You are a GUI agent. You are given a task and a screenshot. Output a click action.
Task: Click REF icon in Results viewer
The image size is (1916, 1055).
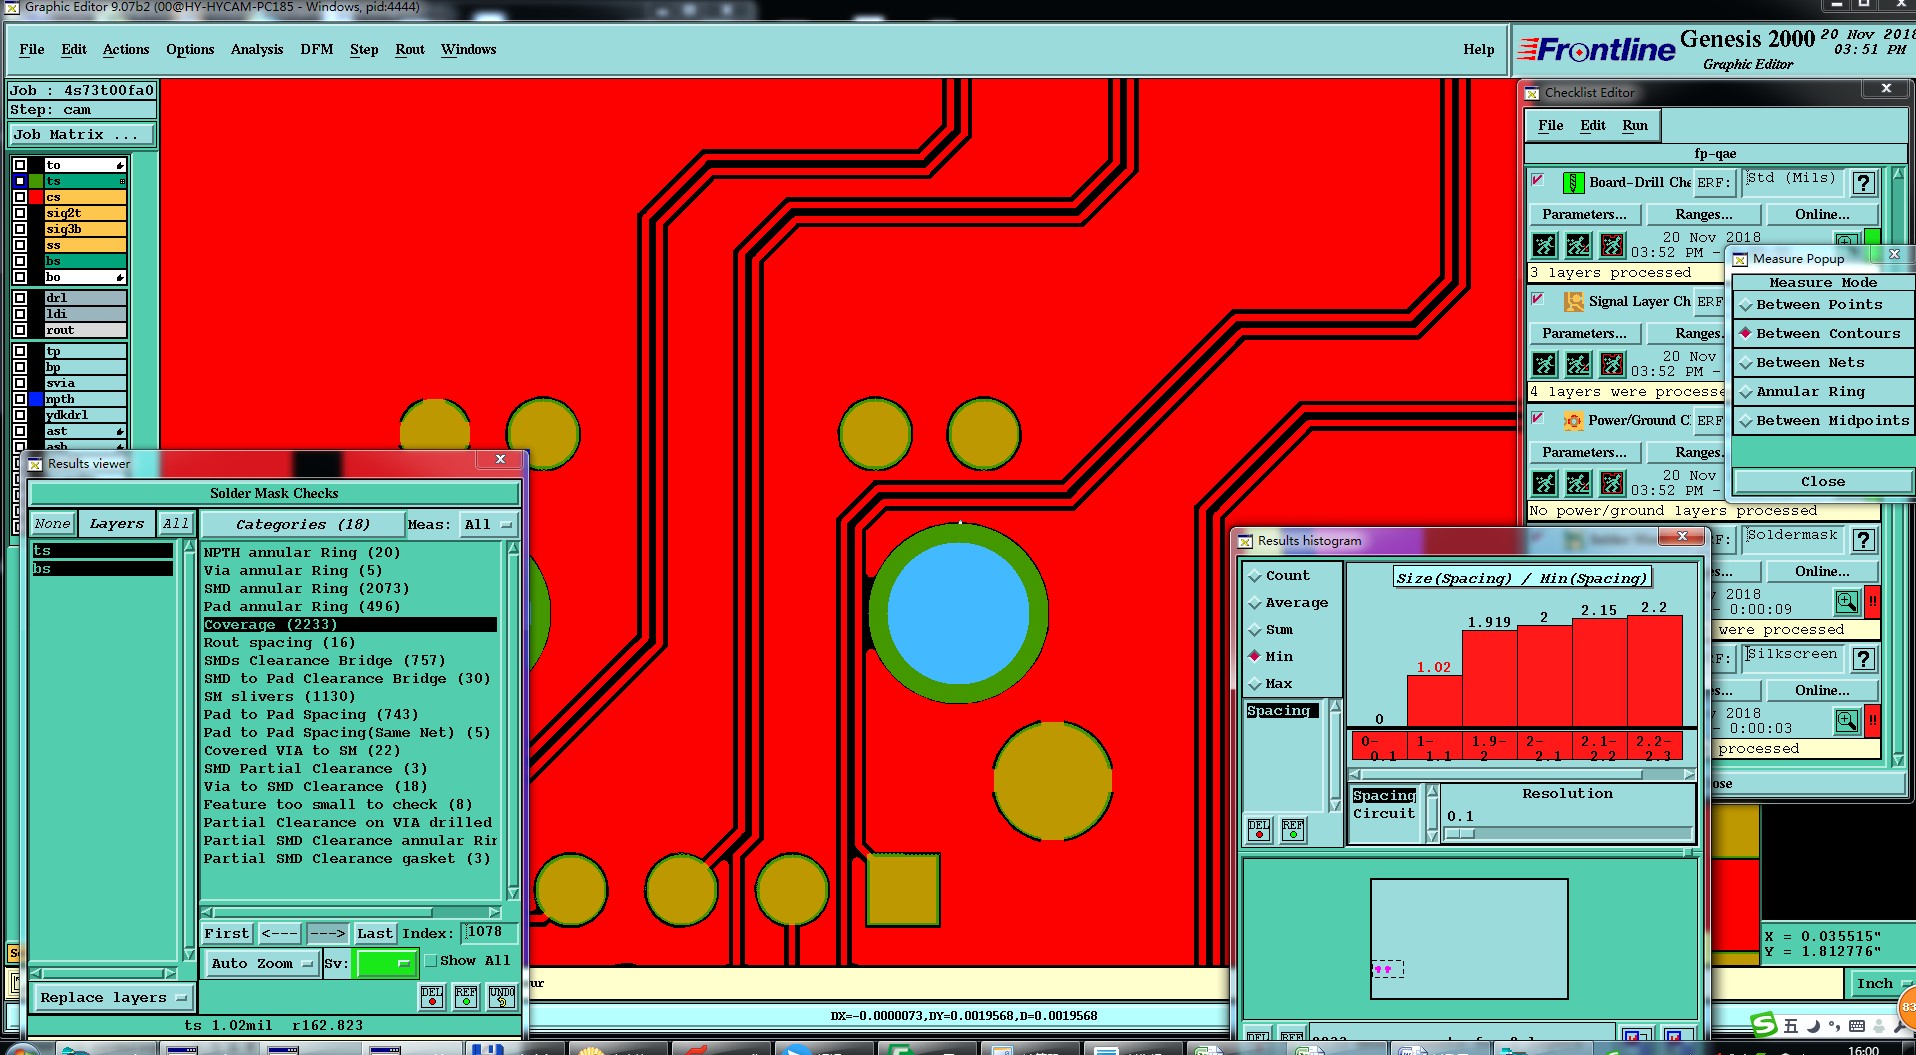(x=466, y=996)
